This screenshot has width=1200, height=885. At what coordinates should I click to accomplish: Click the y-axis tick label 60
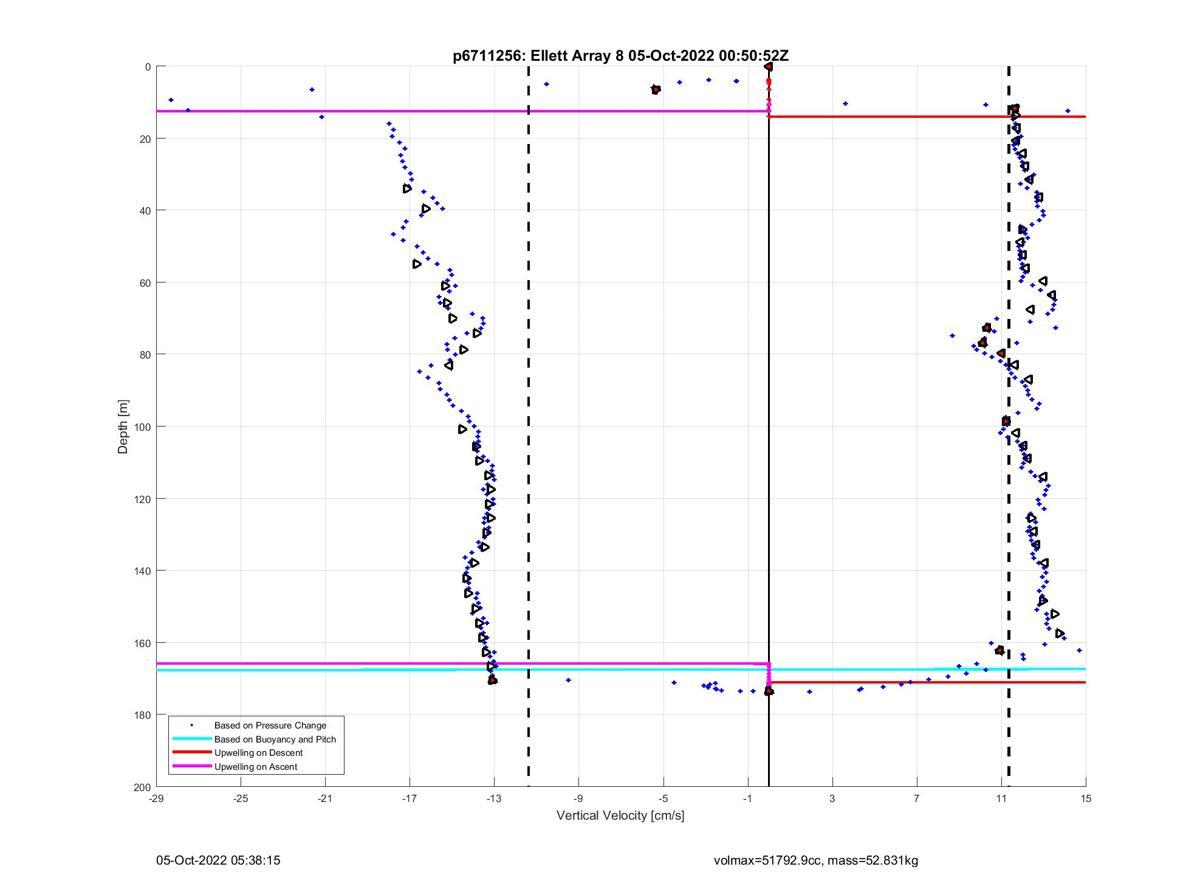tap(145, 283)
